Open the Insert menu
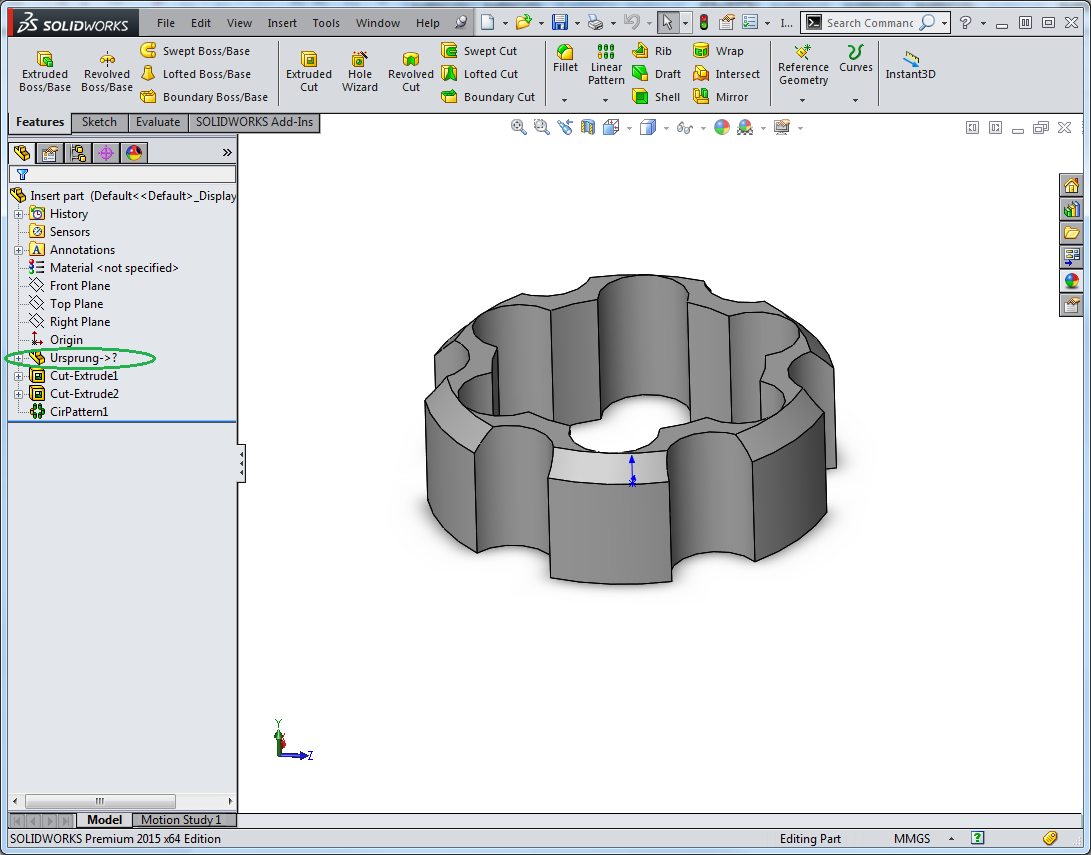Viewport: 1091px width, 855px height. click(282, 23)
